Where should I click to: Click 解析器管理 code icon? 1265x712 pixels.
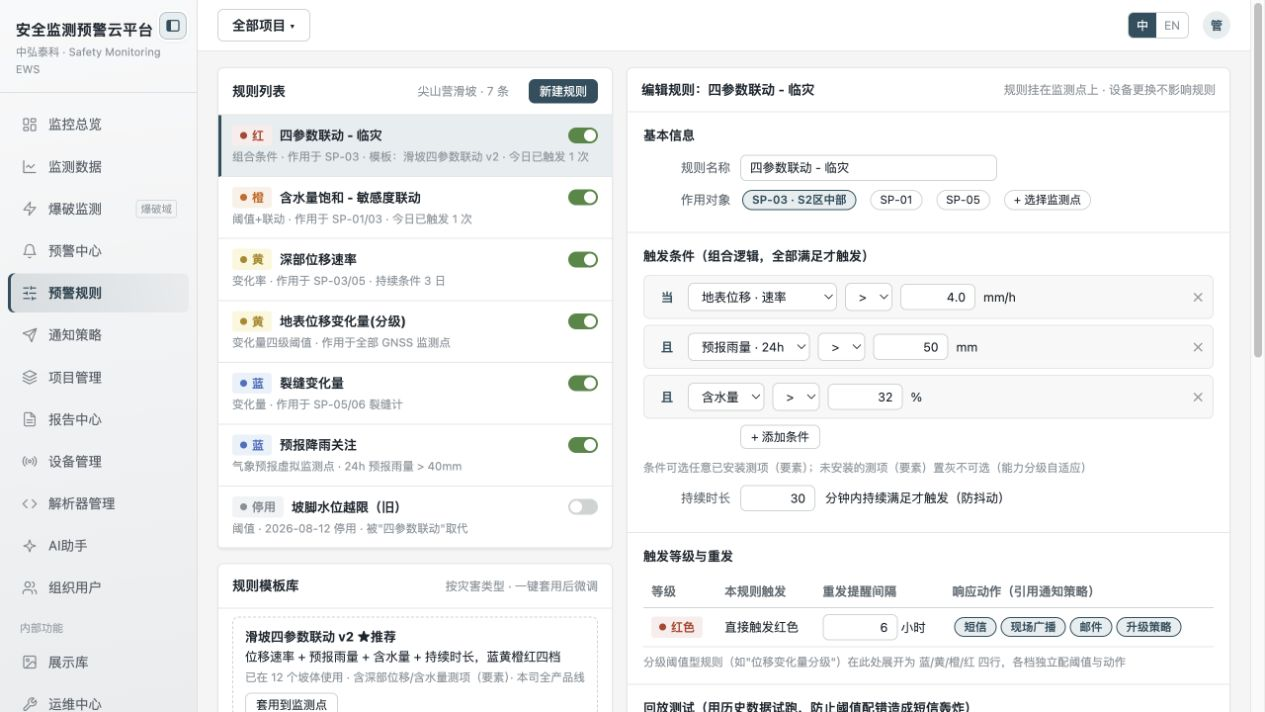tap(30, 504)
